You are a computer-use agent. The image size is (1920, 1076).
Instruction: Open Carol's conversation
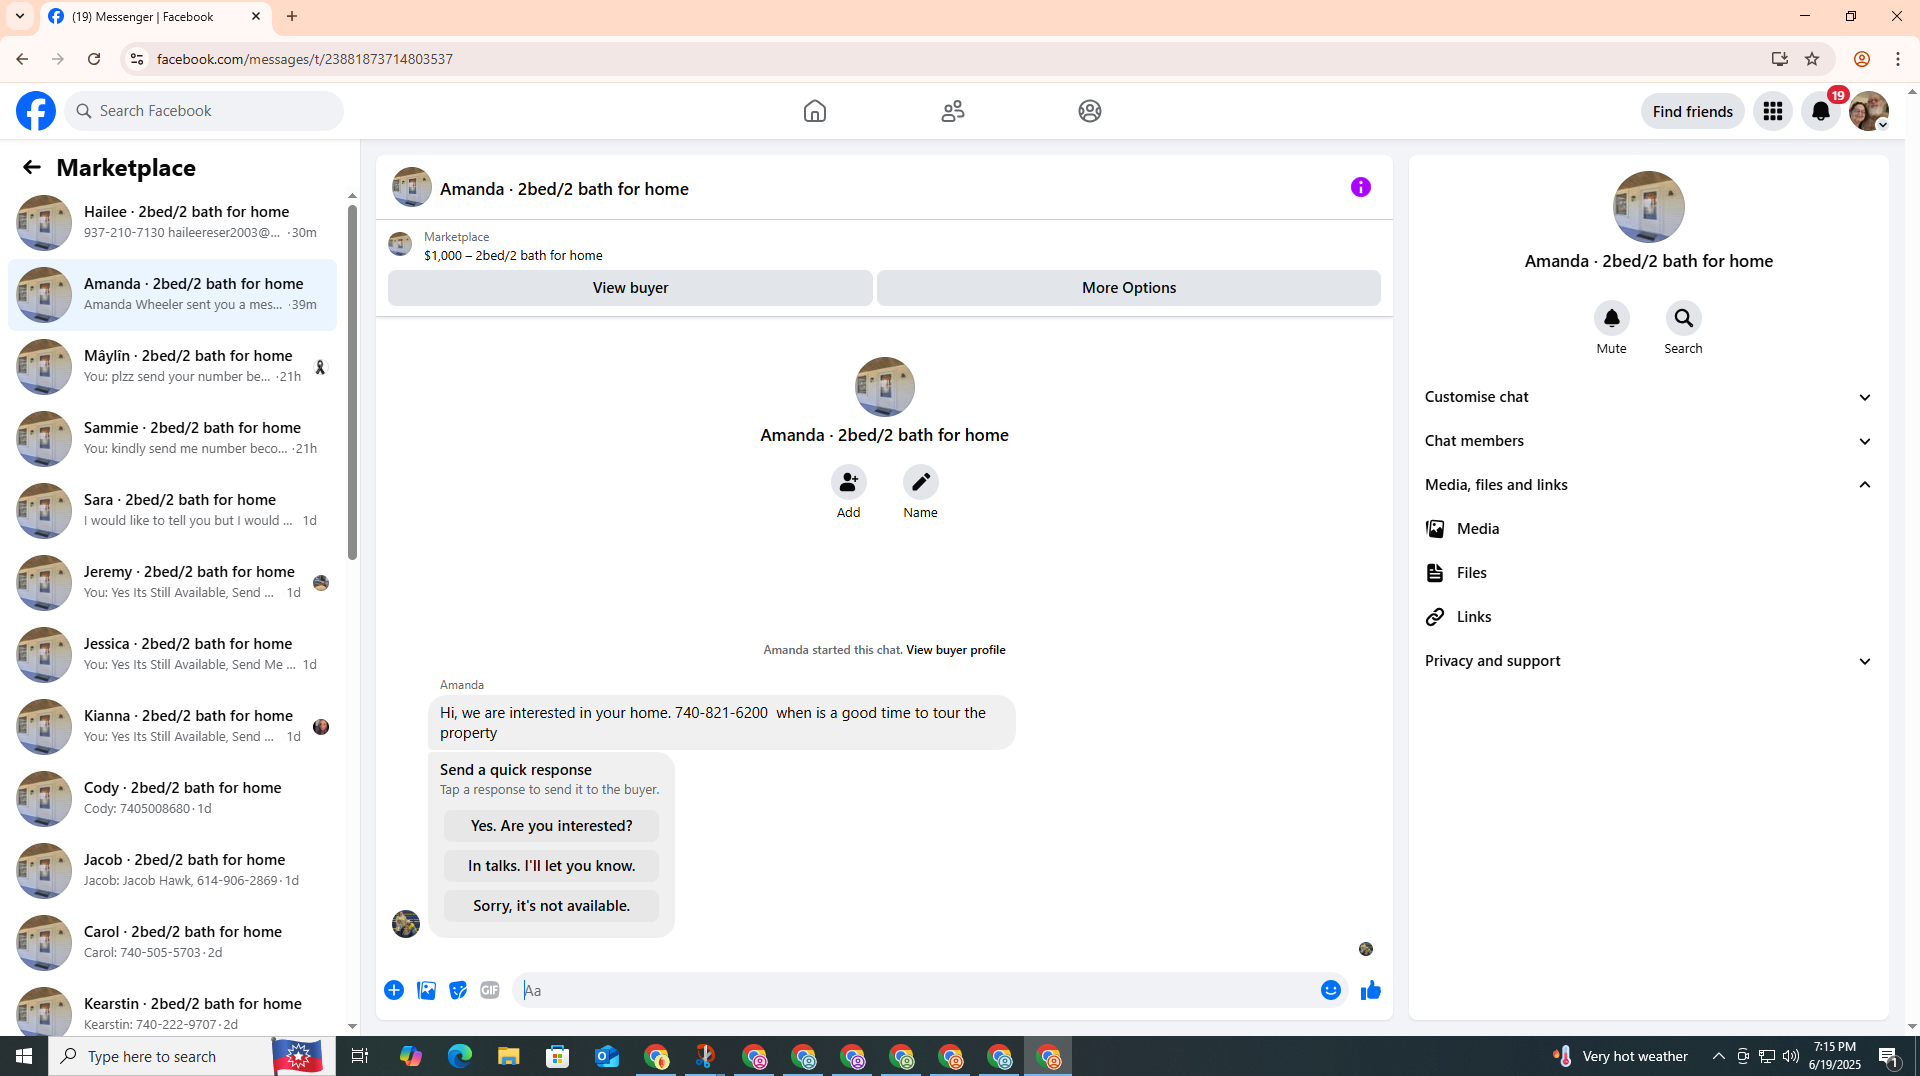click(x=172, y=943)
